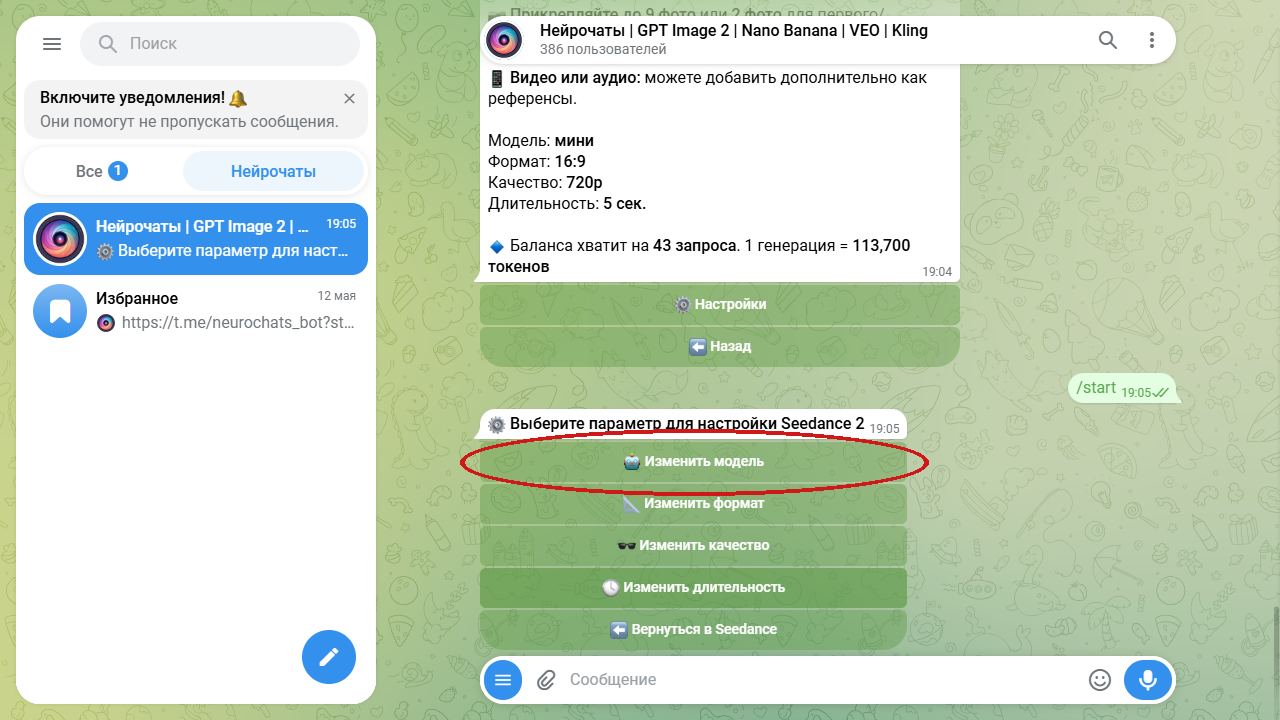Switch to the Нейрочаты folder tab
1280x720 pixels.
click(x=273, y=171)
